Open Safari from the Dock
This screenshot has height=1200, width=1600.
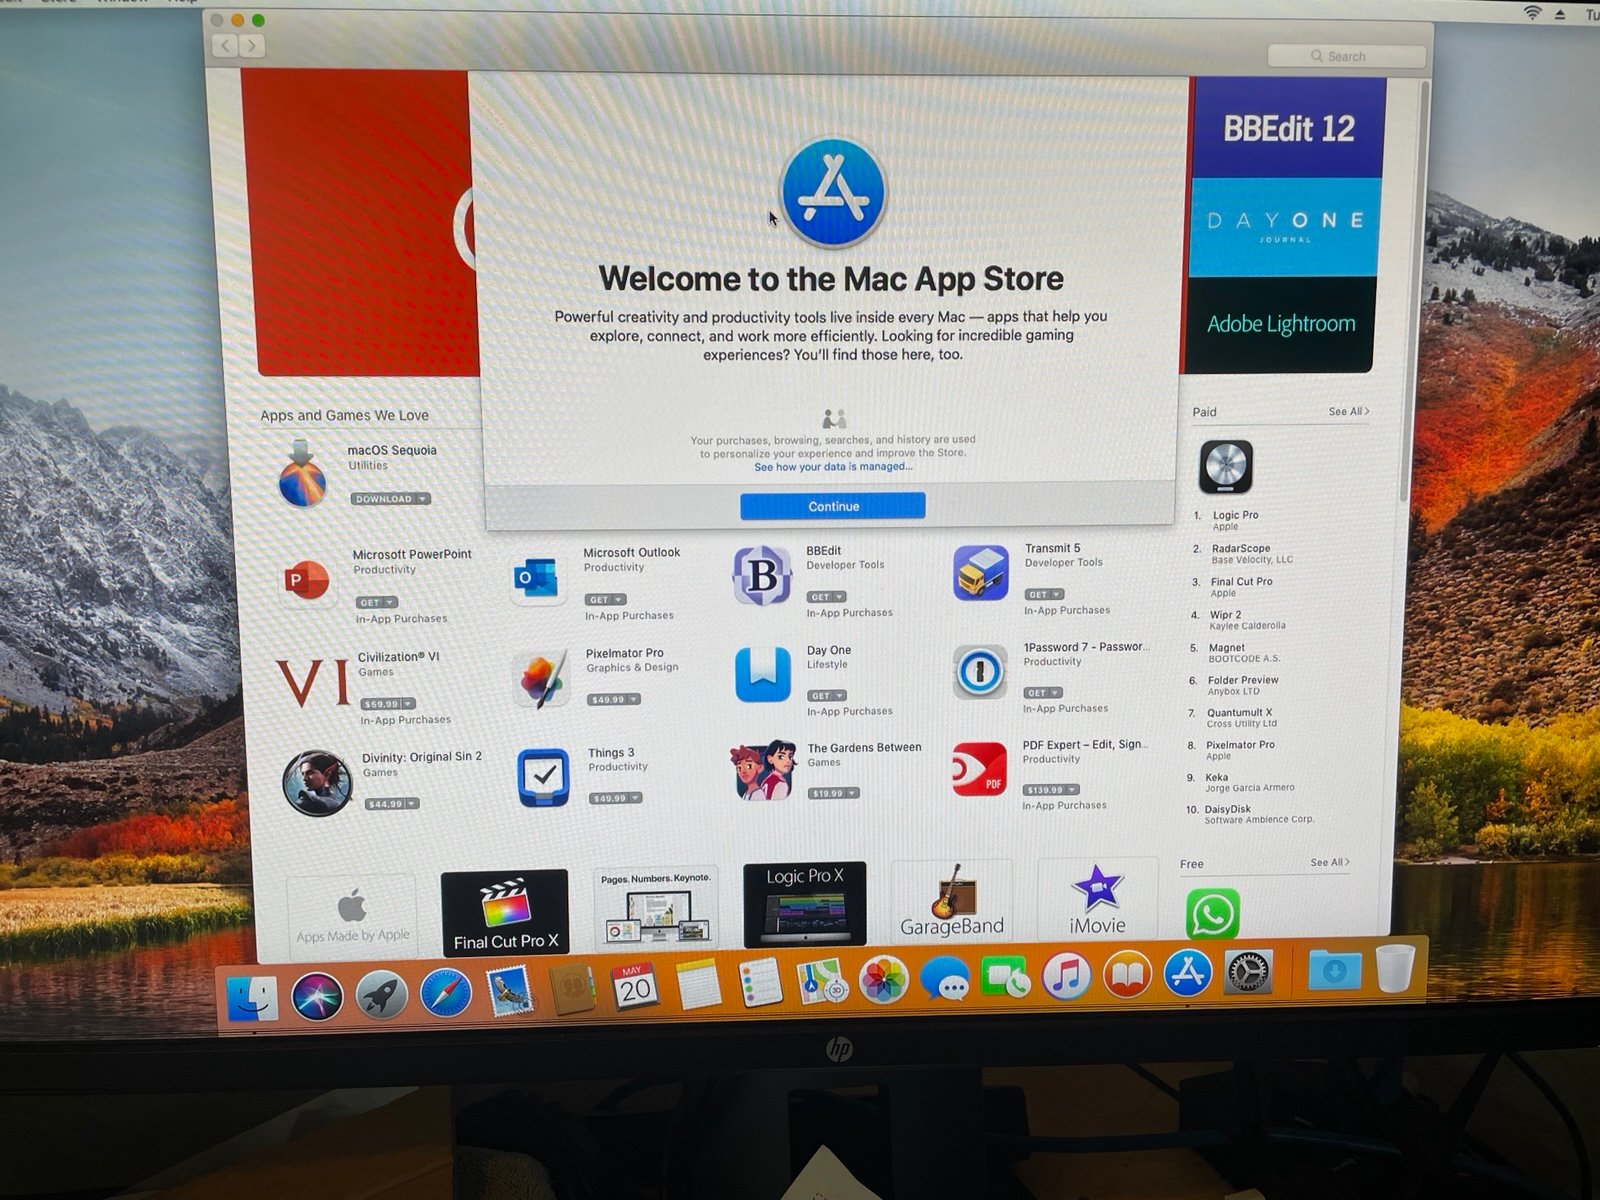pos(445,993)
